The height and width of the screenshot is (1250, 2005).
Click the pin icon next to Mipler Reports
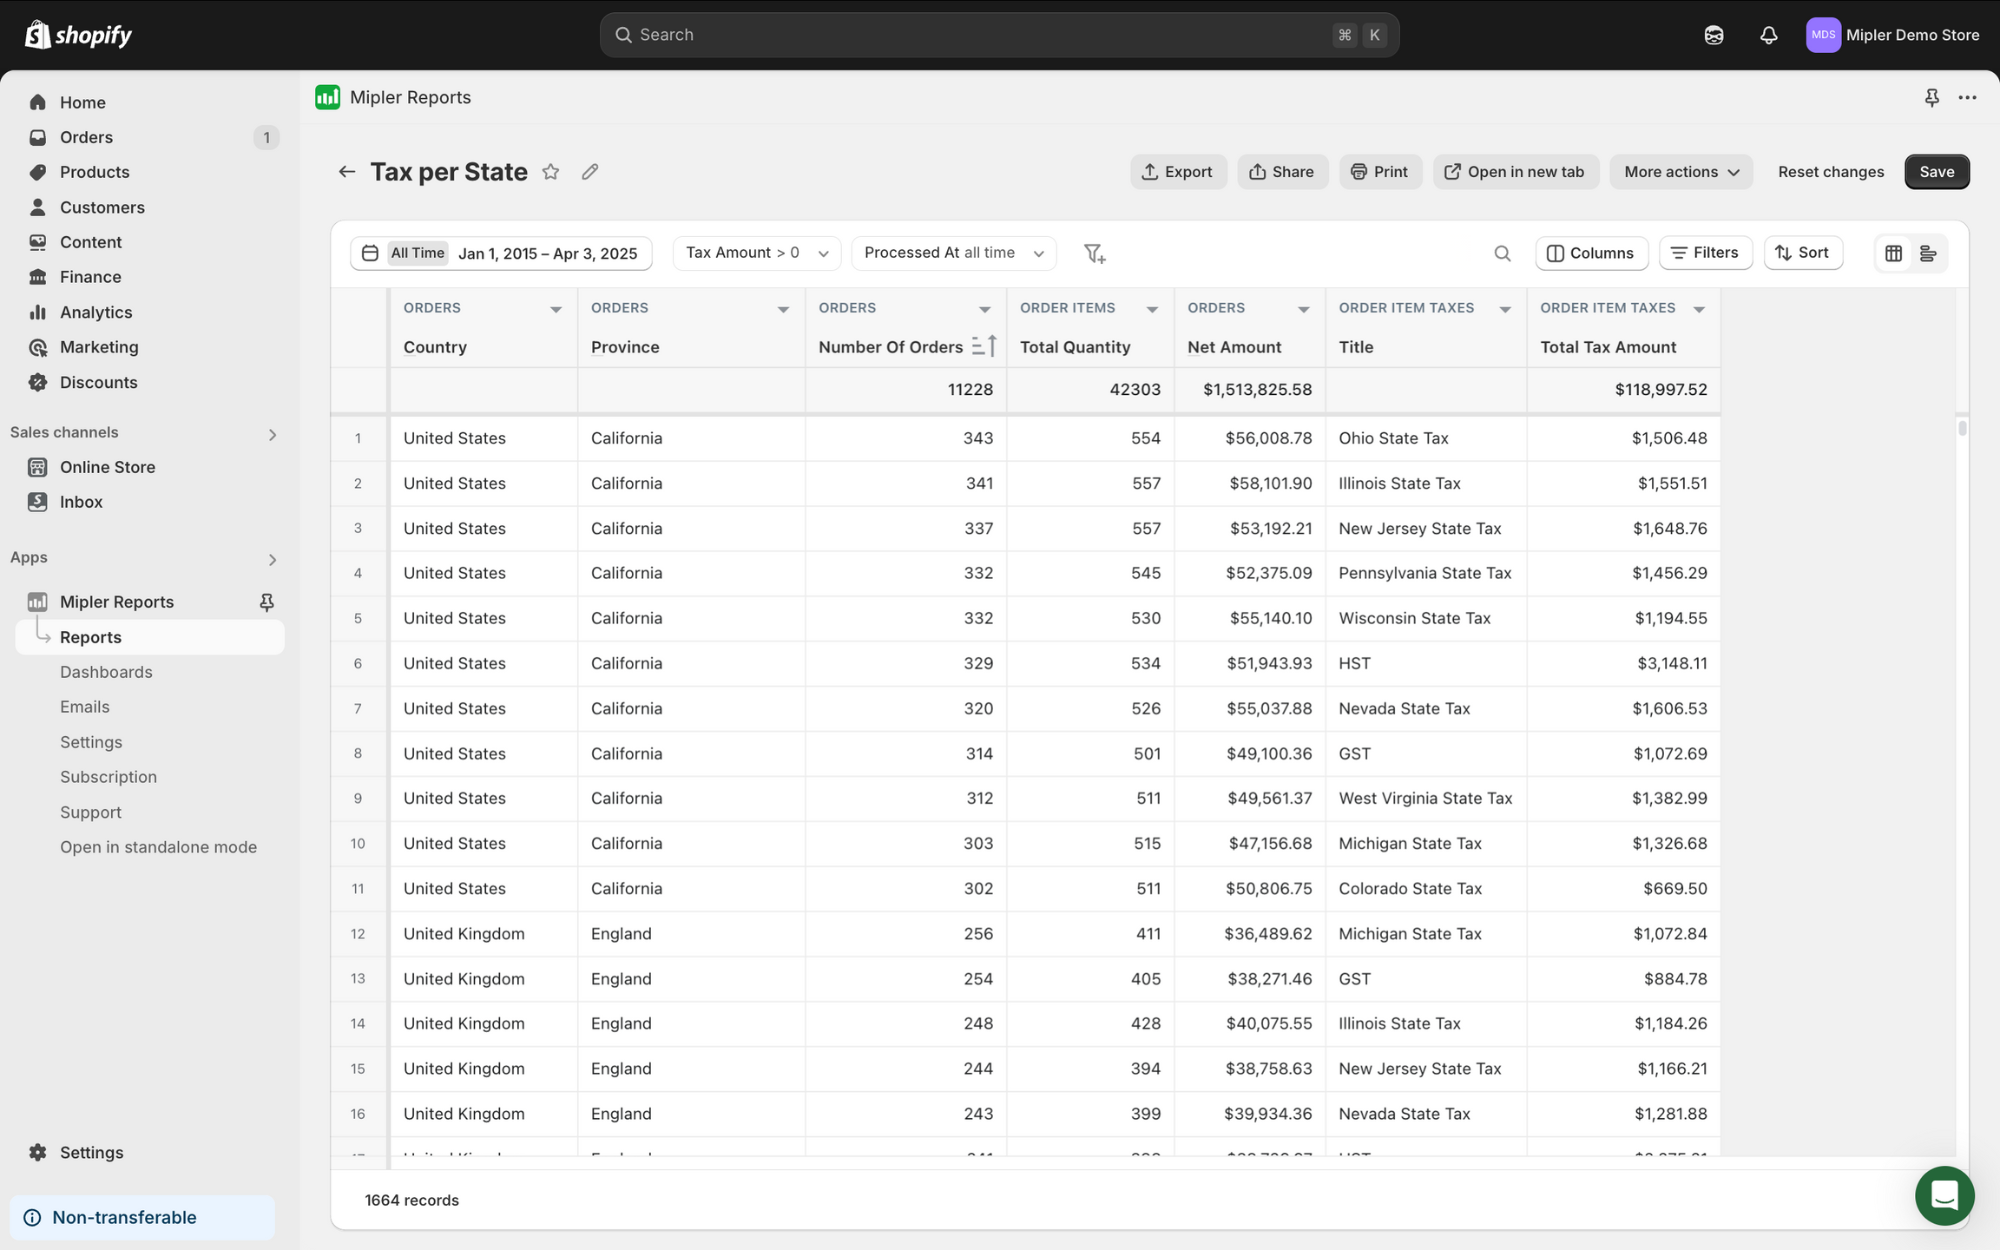[267, 603]
